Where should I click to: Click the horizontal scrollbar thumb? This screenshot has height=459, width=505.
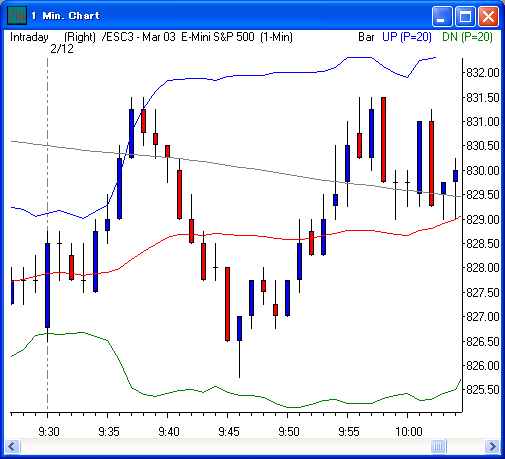coord(438,446)
